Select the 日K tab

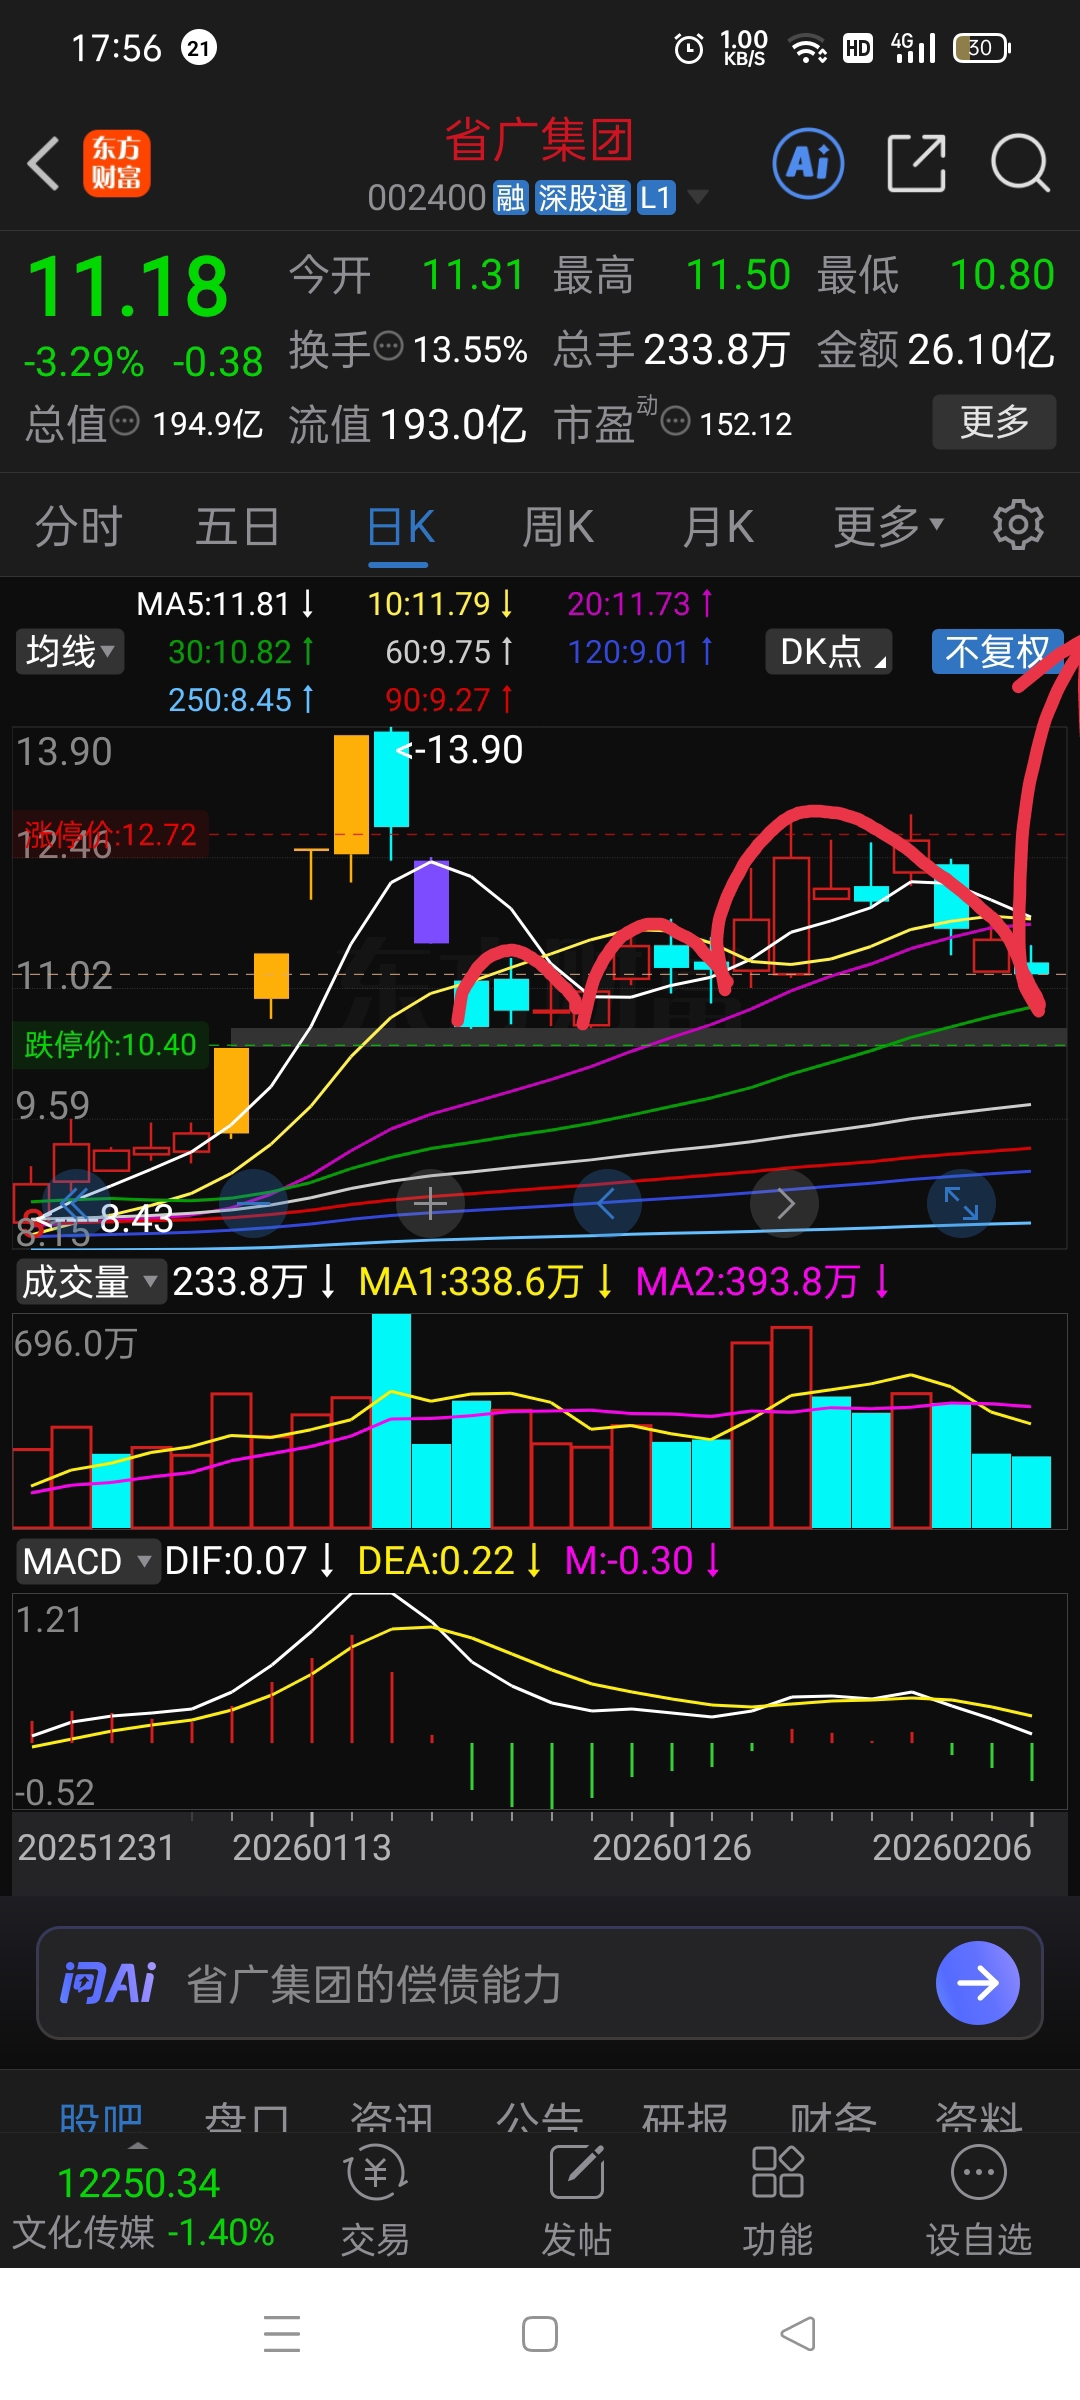[x=400, y=527]
